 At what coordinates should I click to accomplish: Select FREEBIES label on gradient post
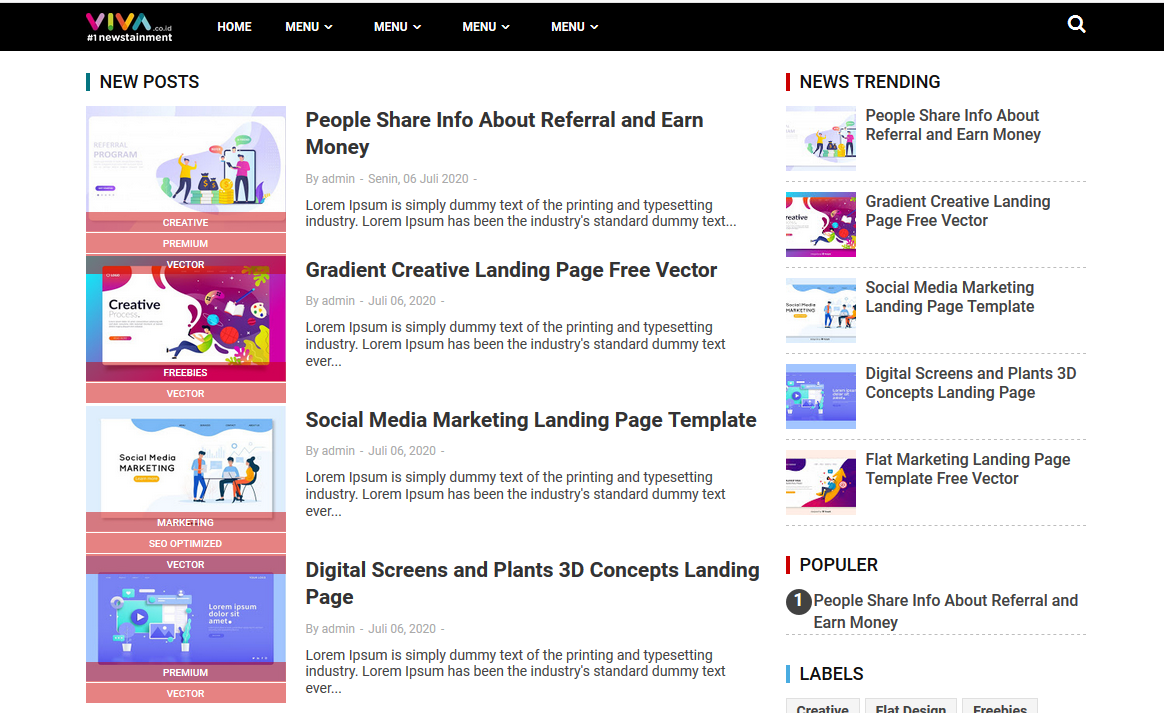click(x=186, y=372)
